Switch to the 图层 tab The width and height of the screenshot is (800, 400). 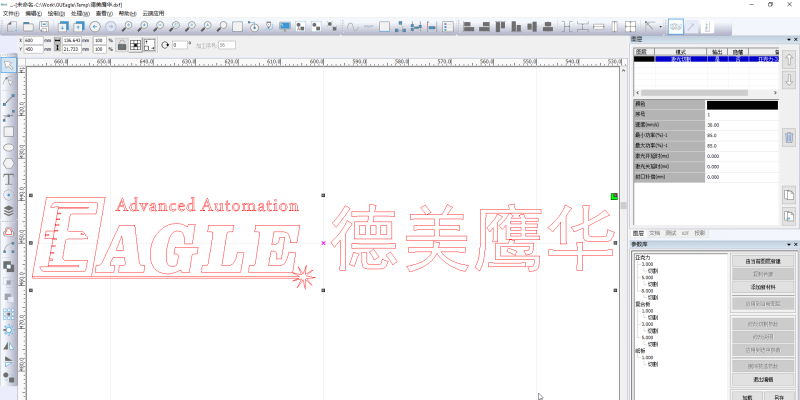[638, 233]
